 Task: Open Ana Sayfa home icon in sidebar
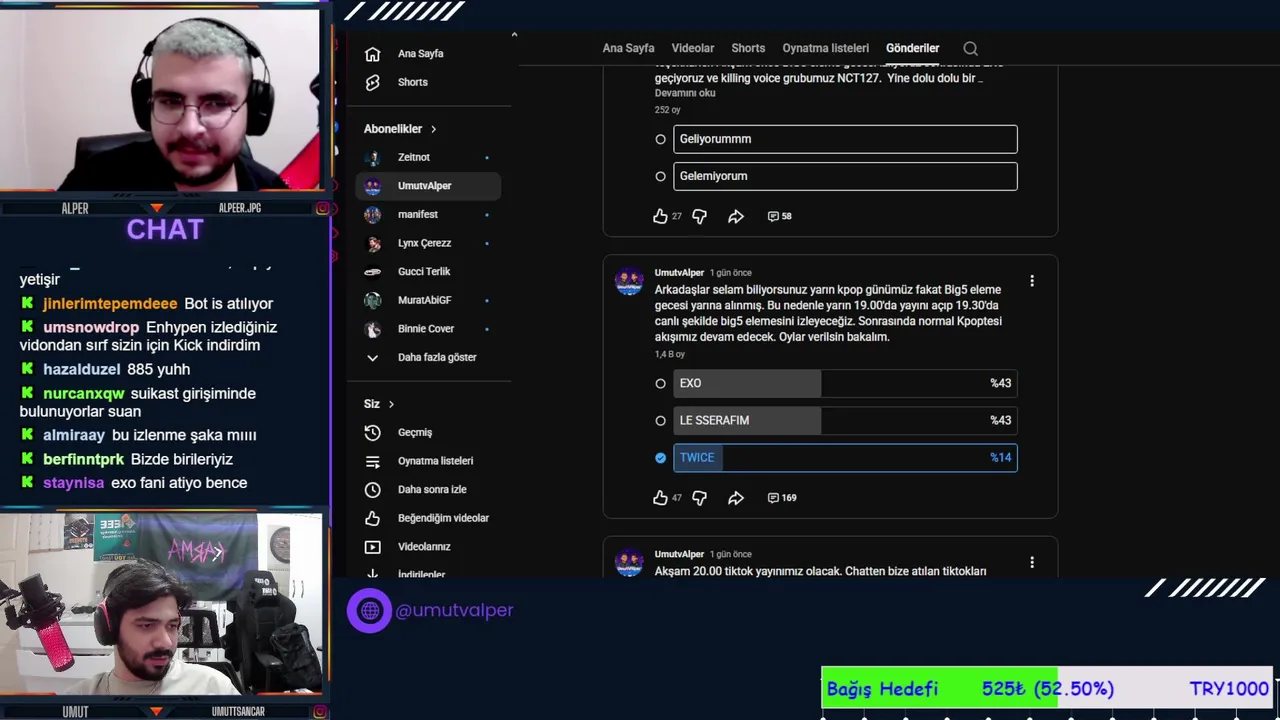[x=373, y=54]
